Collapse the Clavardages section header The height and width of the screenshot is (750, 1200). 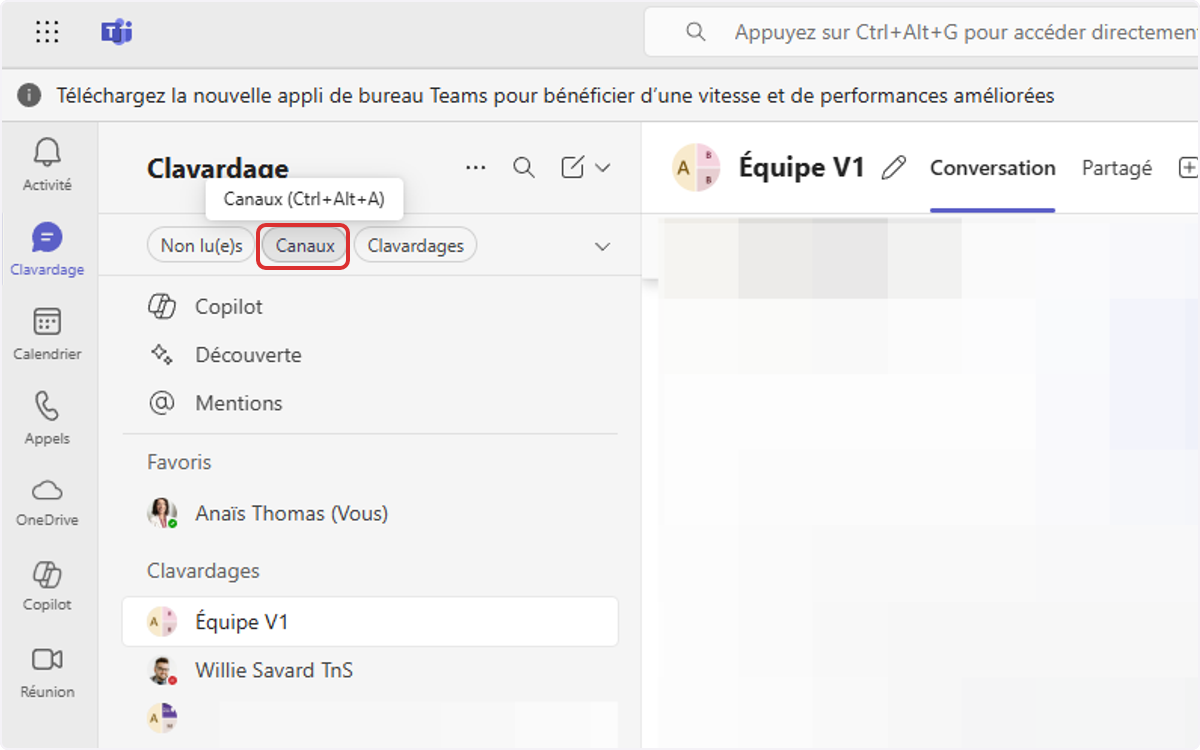coord(203,571)
